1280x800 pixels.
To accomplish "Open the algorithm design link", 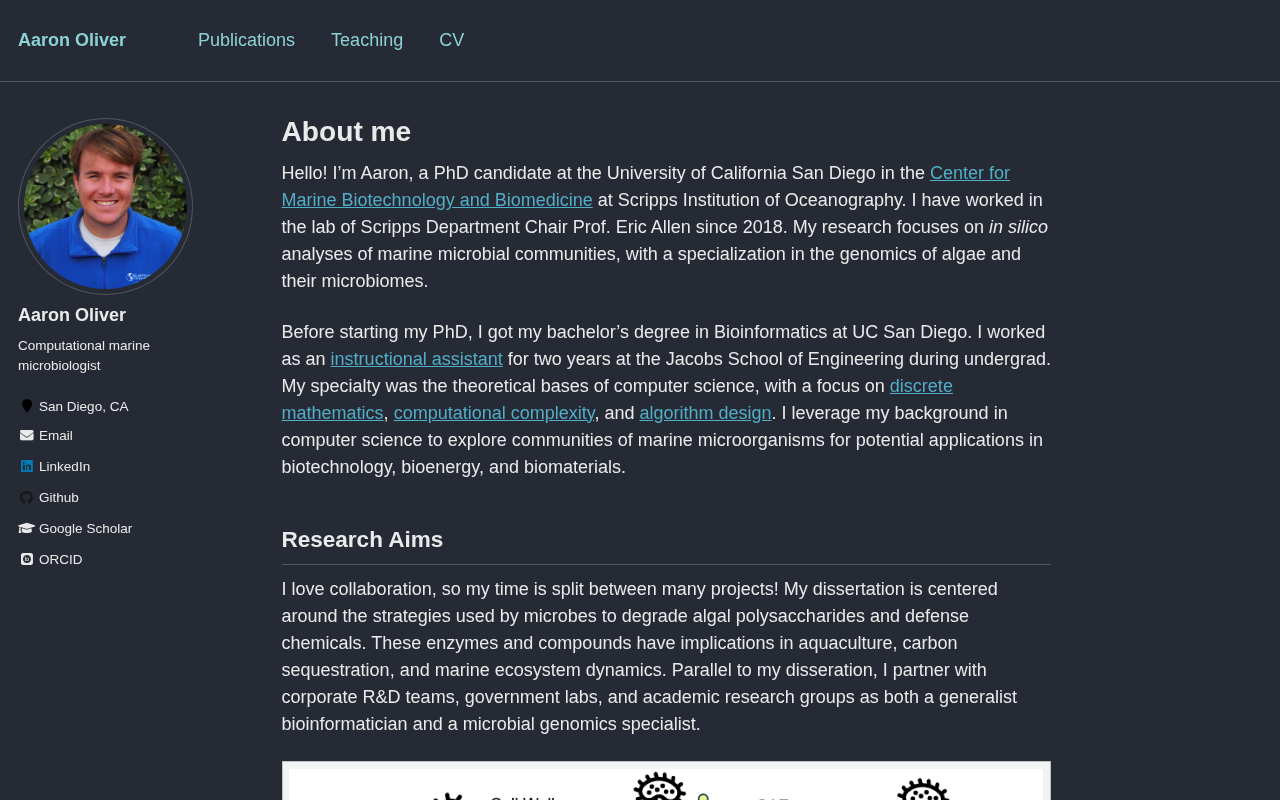I will (x=705, y=413).
